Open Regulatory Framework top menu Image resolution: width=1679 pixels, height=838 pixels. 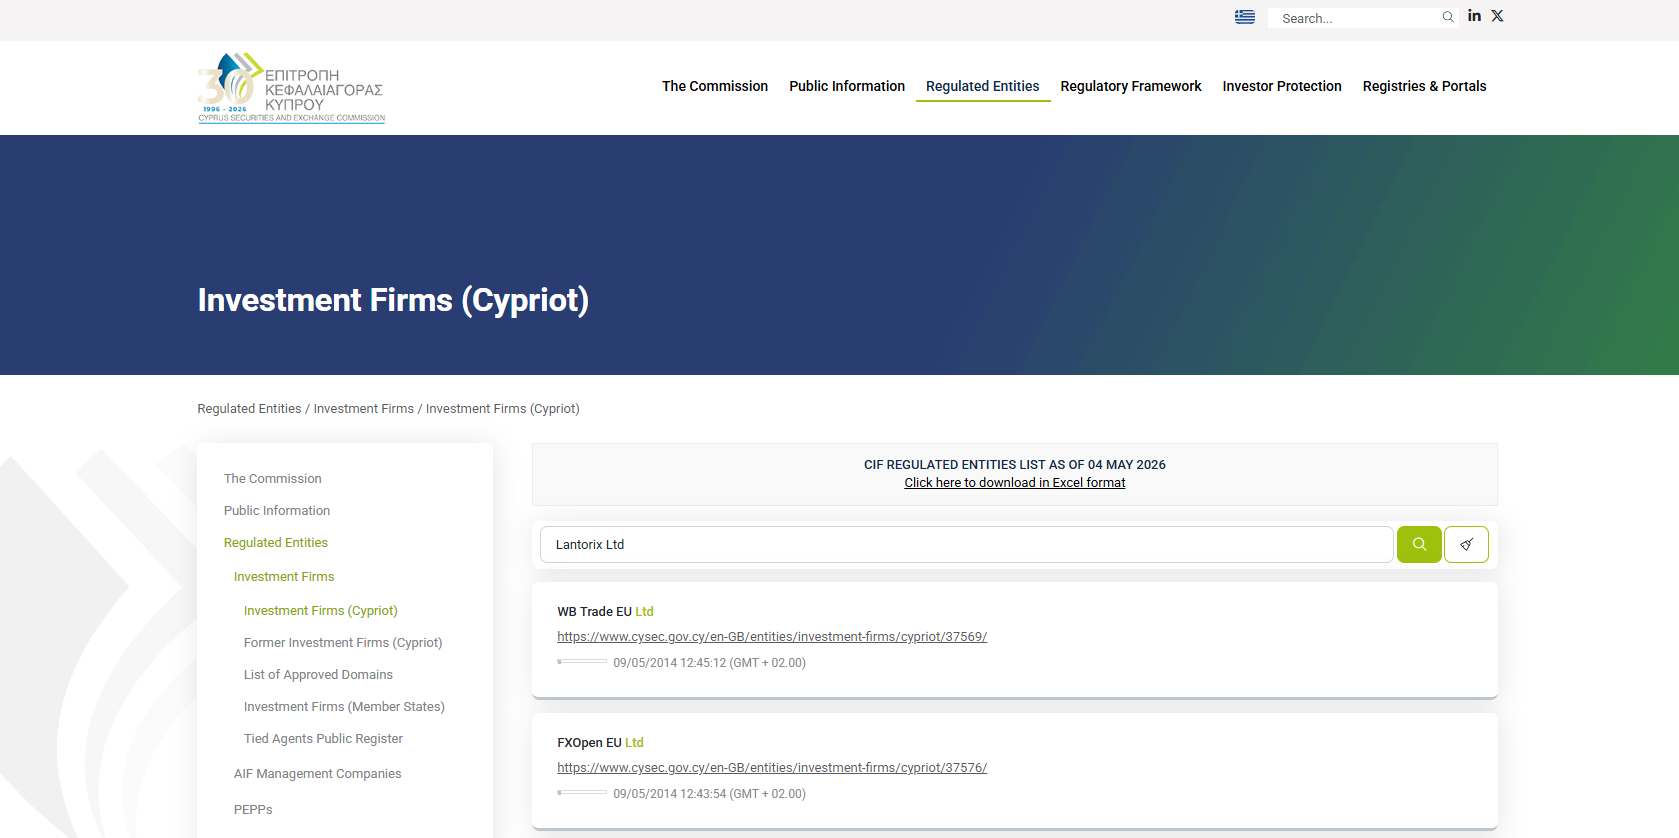pos(1131,86)
